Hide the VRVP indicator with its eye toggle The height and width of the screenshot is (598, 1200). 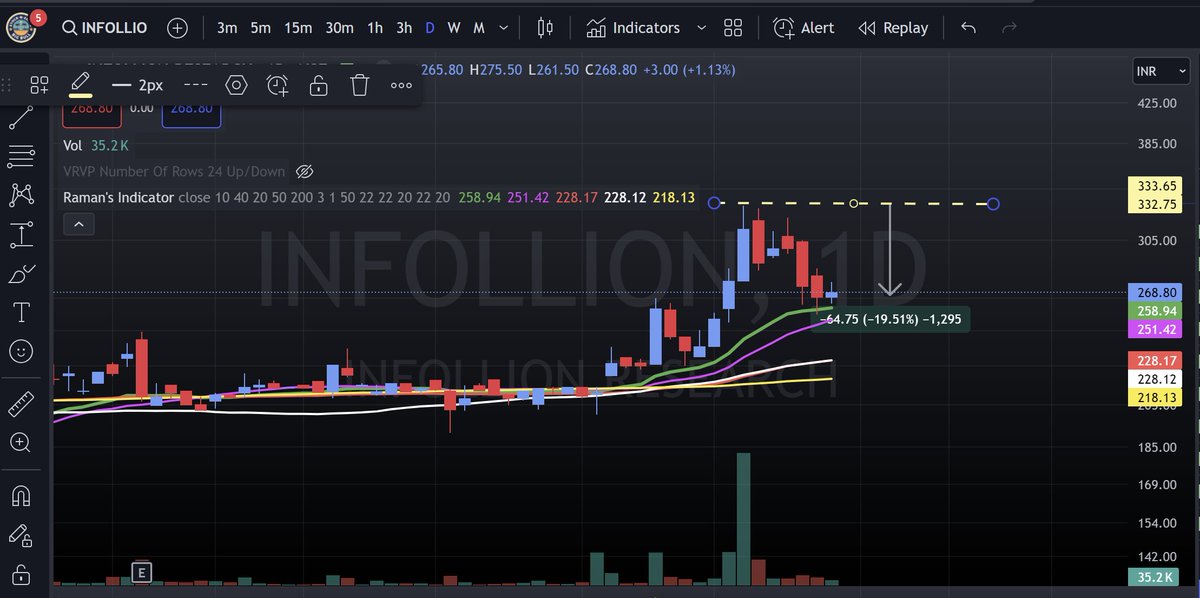pyautogui.click(x=305, y=171)
